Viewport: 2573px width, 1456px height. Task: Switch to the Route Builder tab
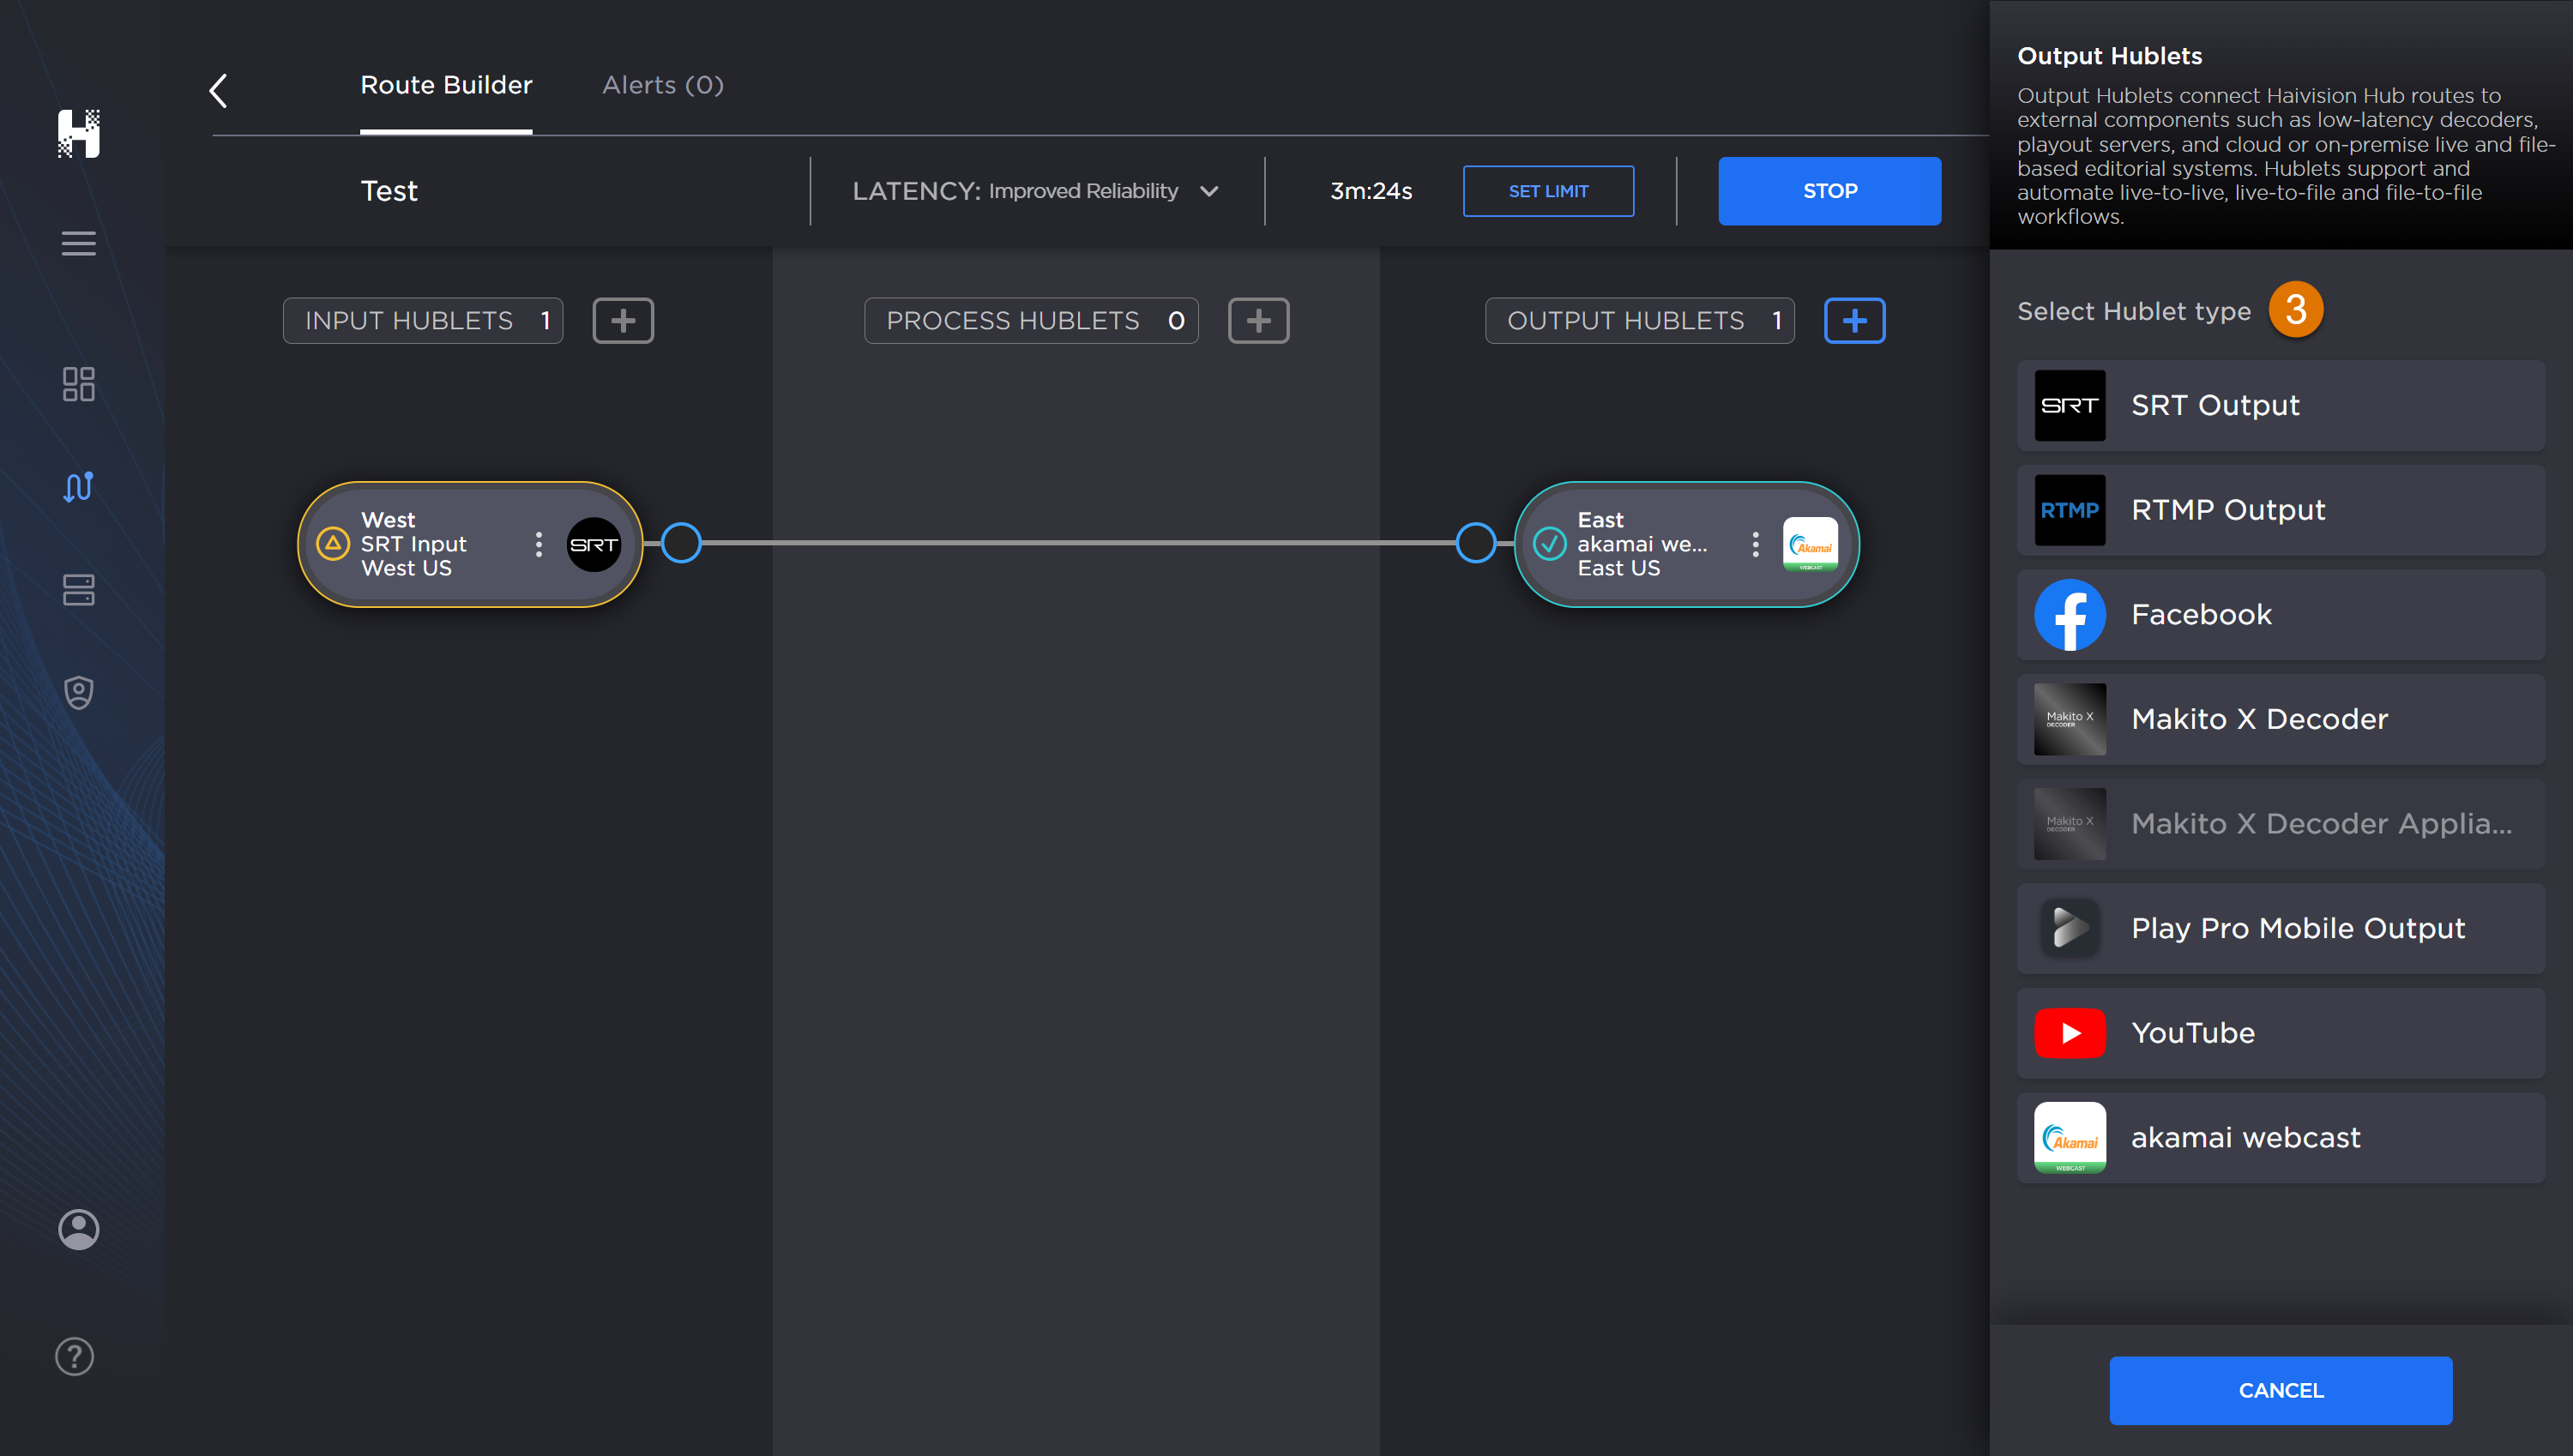(x=446, y=85)
